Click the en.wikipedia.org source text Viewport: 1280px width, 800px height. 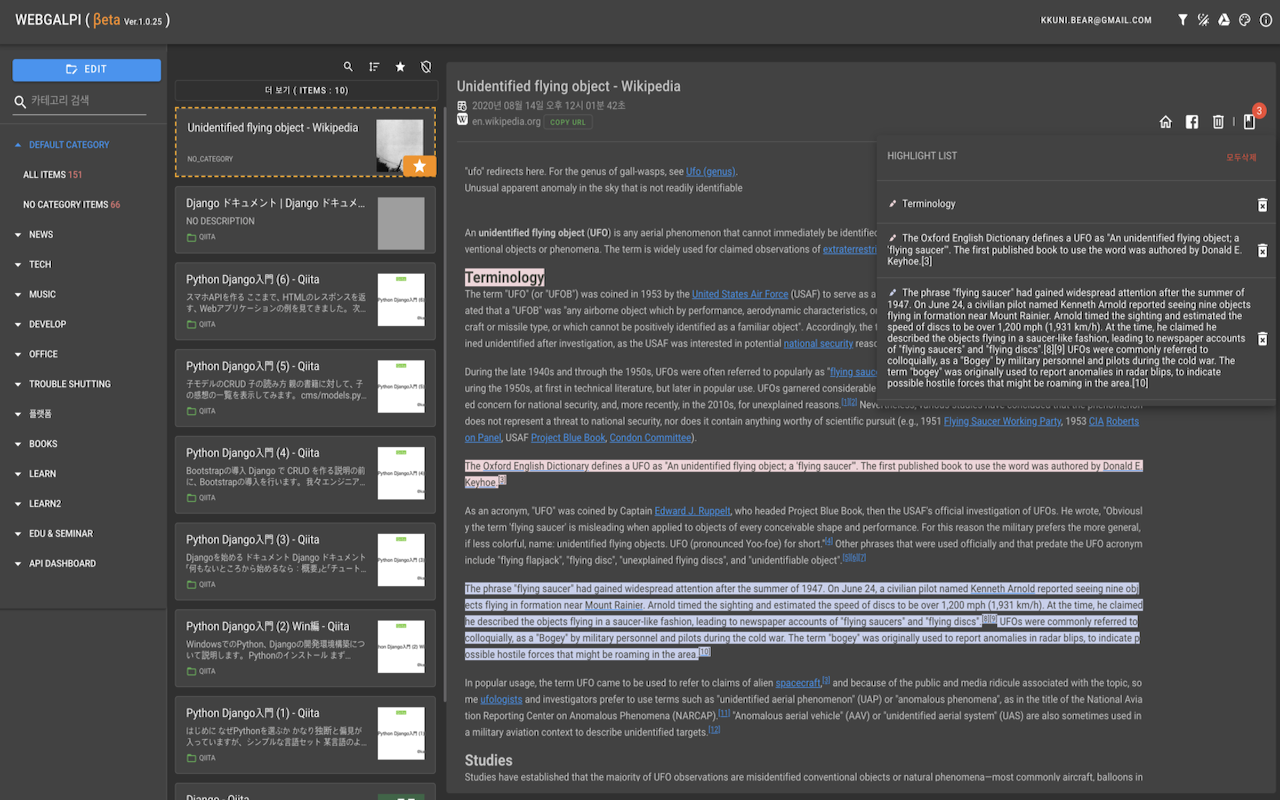[x=506, y=122]
